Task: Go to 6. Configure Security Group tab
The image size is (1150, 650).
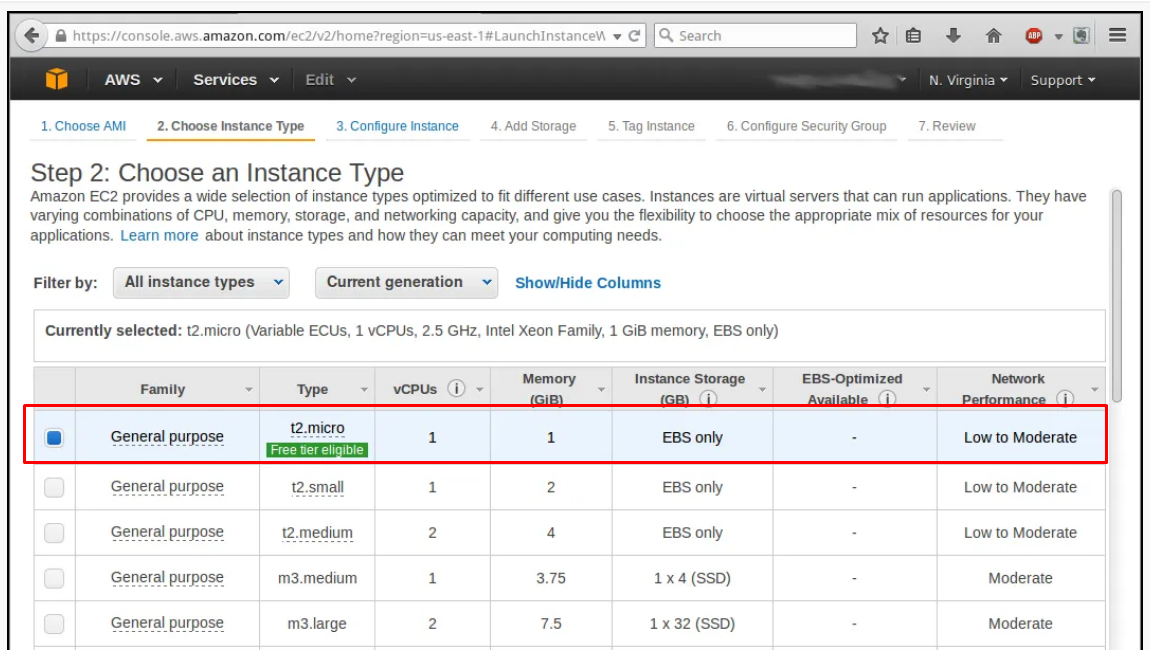Action: [x=806, y=126]
